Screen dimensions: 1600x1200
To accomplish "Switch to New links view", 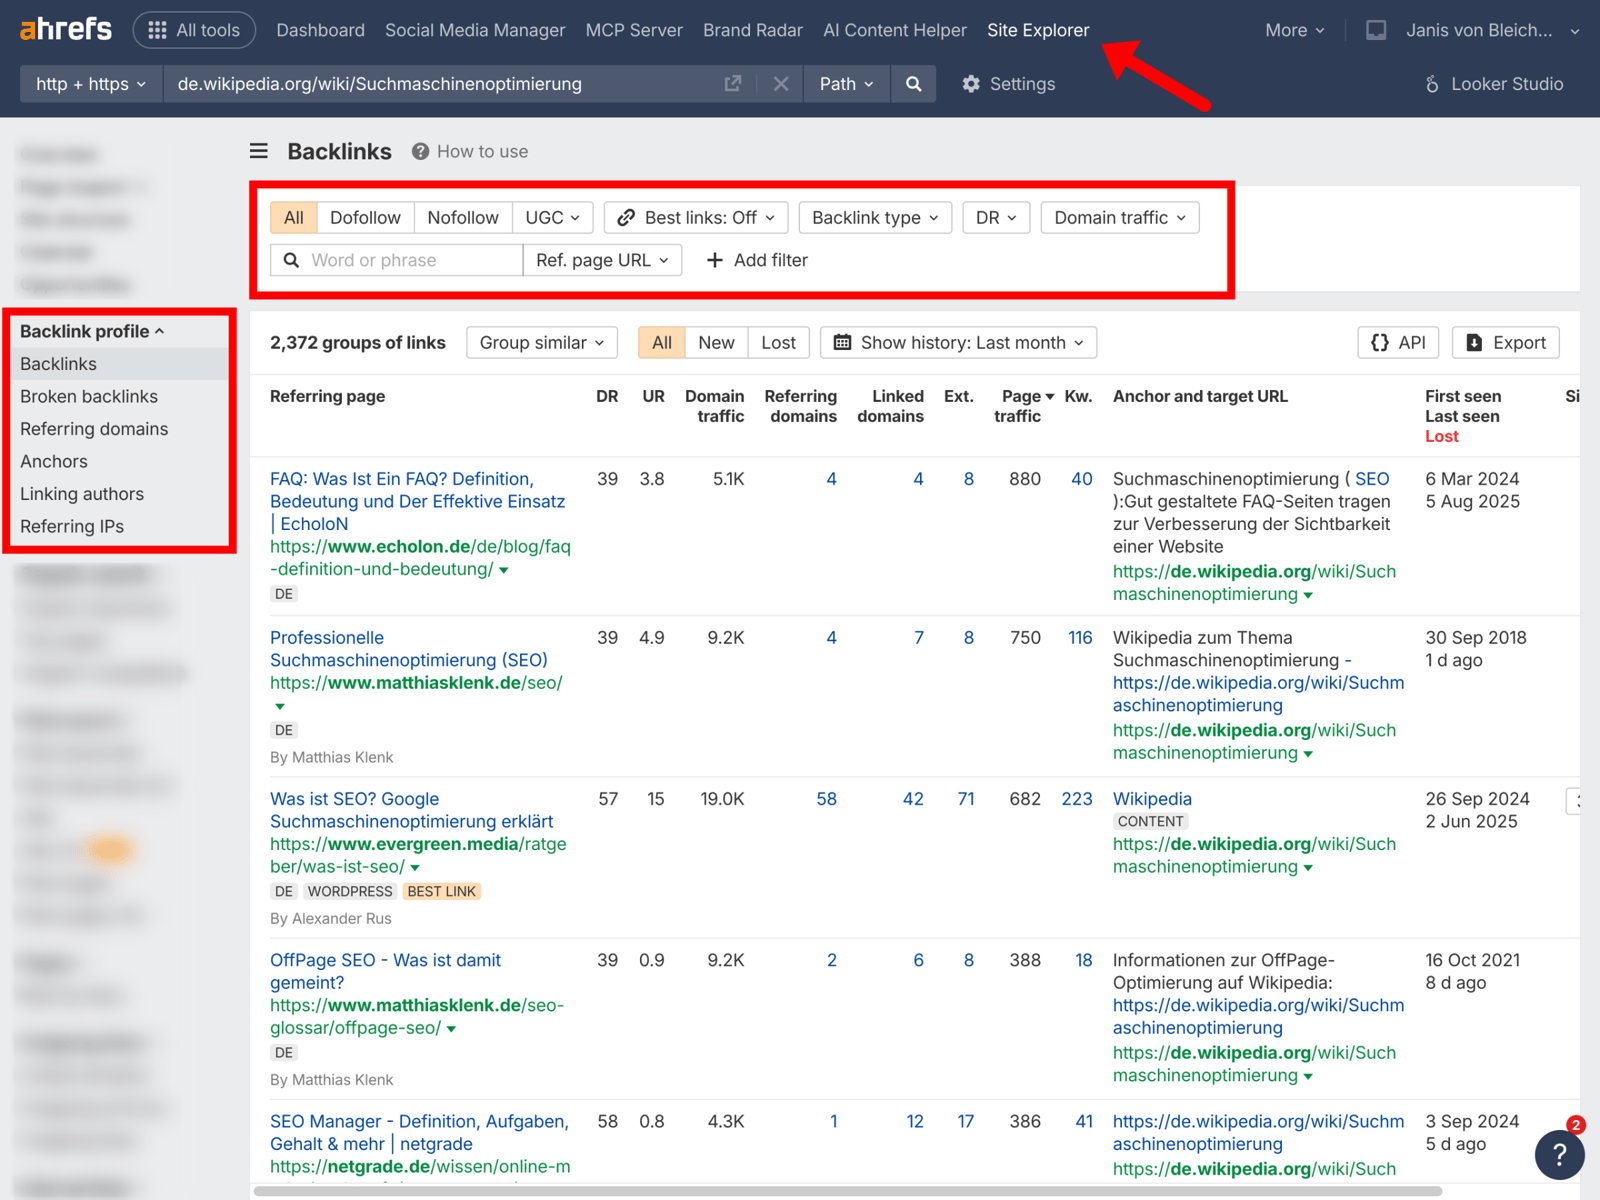I will point(716,342).
